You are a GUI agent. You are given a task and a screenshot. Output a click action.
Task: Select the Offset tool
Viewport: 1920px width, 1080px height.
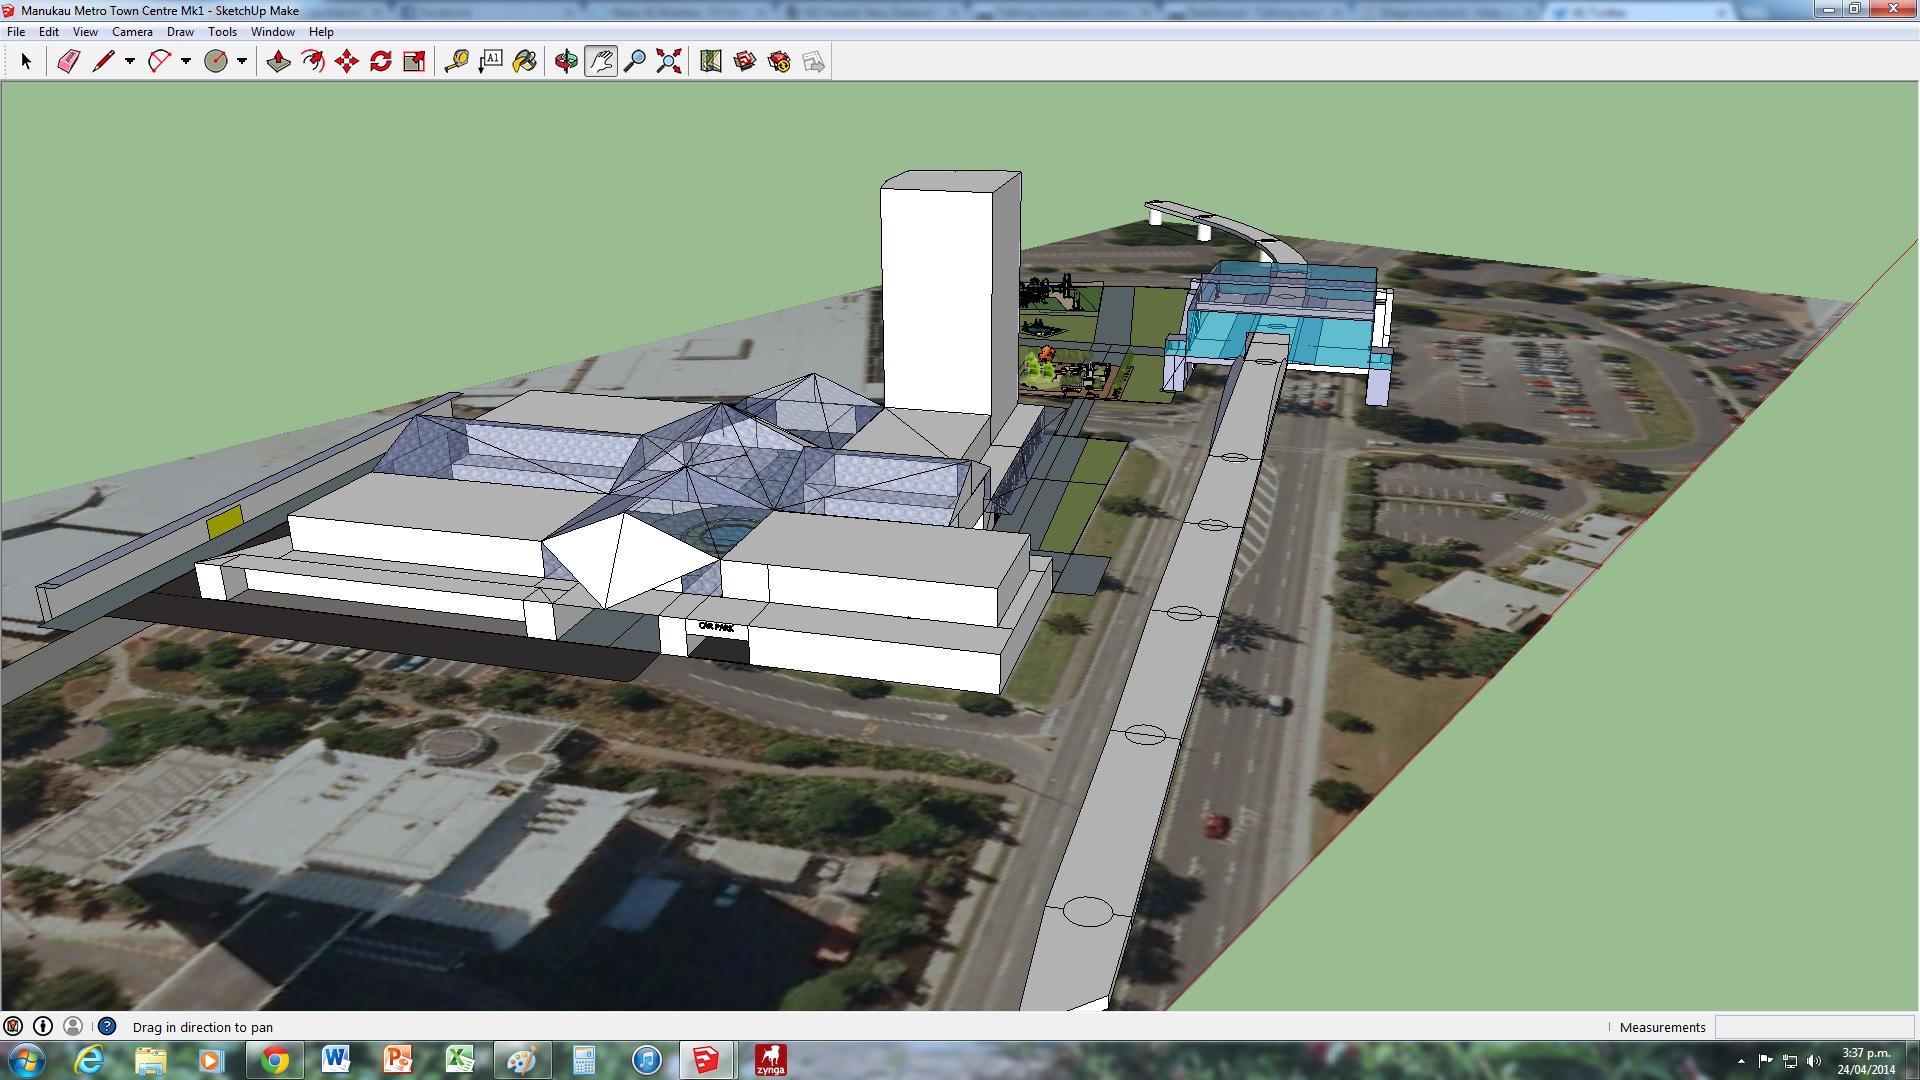pos(313,62)
